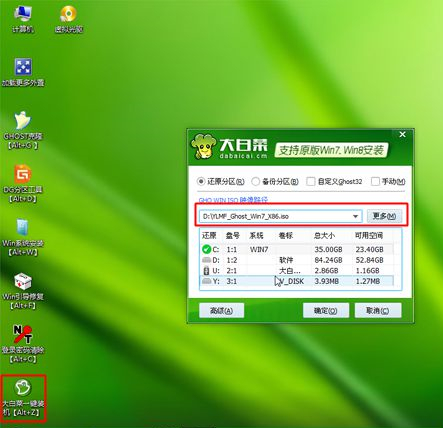Click the 更多 browse button
Viewport: 443px width, 428px height.
384,216
